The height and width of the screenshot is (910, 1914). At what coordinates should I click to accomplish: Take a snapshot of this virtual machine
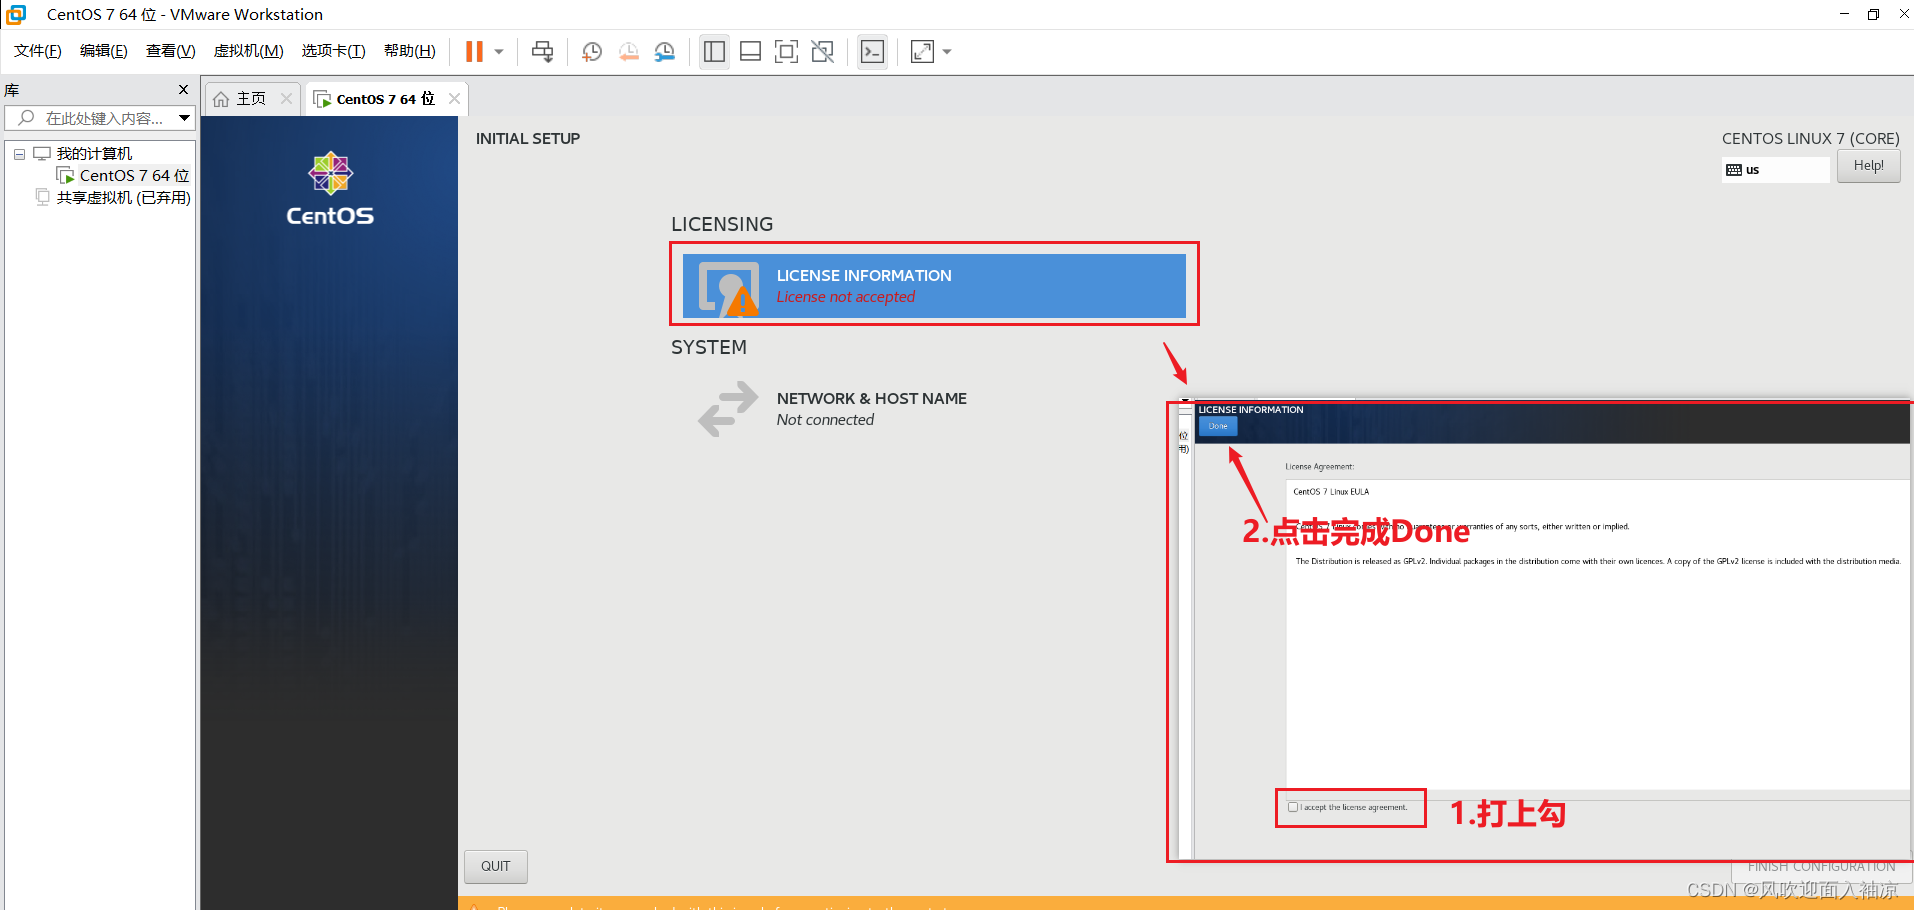tap(592, 51)
